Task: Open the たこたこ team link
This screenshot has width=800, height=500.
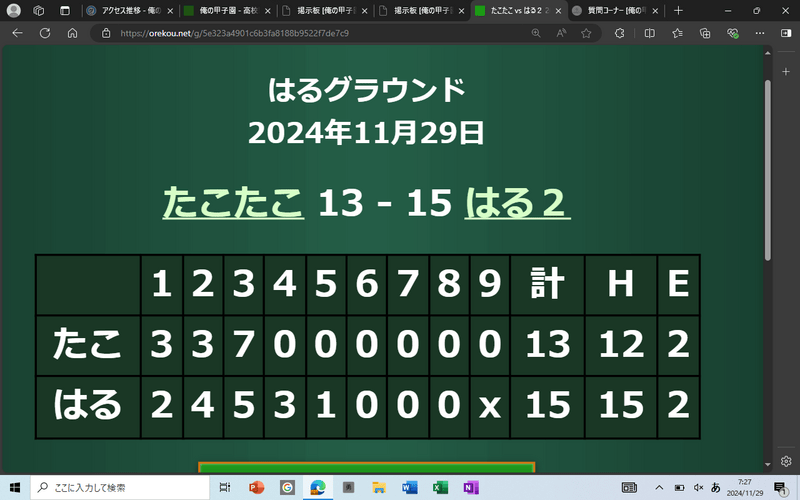Action: [x=233, y=202]
